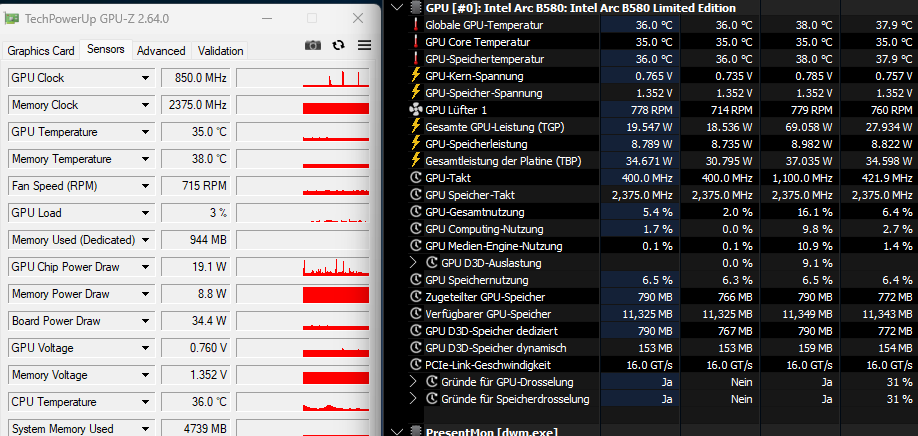Select the GPU Lüfter 1 row label

(456, 110)
